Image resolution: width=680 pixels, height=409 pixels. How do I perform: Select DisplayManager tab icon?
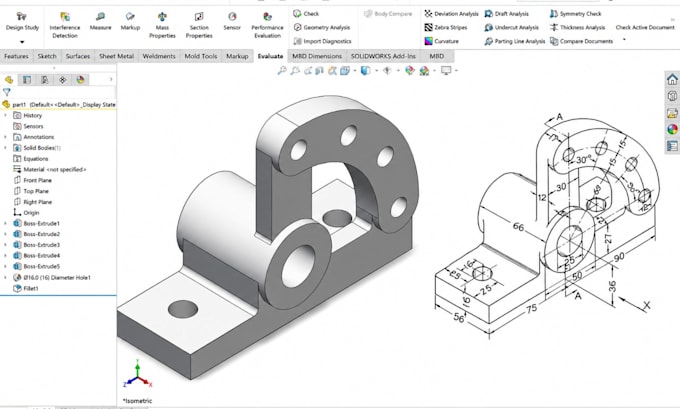80,80
